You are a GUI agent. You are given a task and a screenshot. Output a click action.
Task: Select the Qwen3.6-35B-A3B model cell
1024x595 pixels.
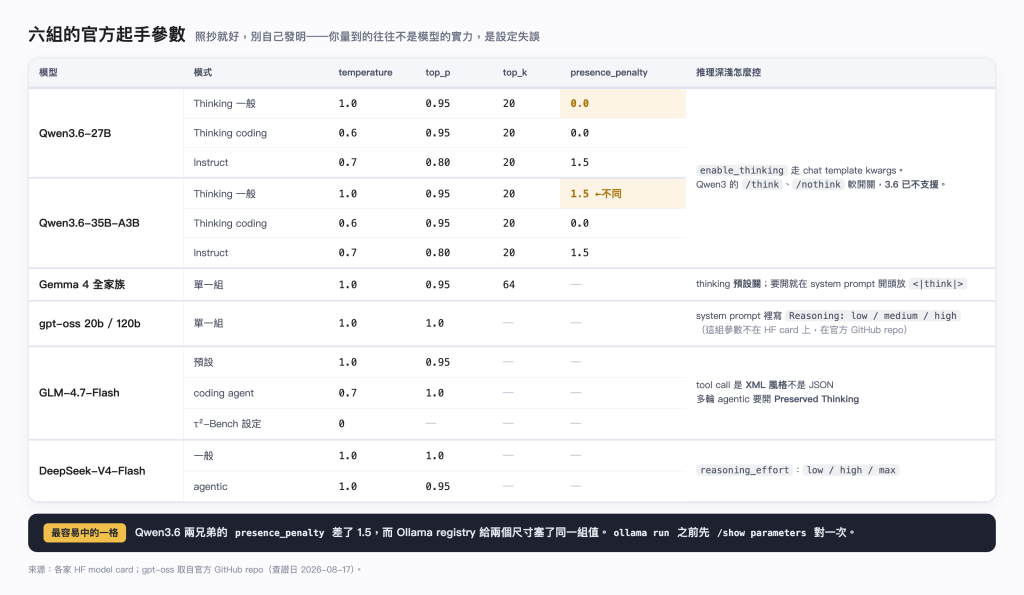coord(106,223)
